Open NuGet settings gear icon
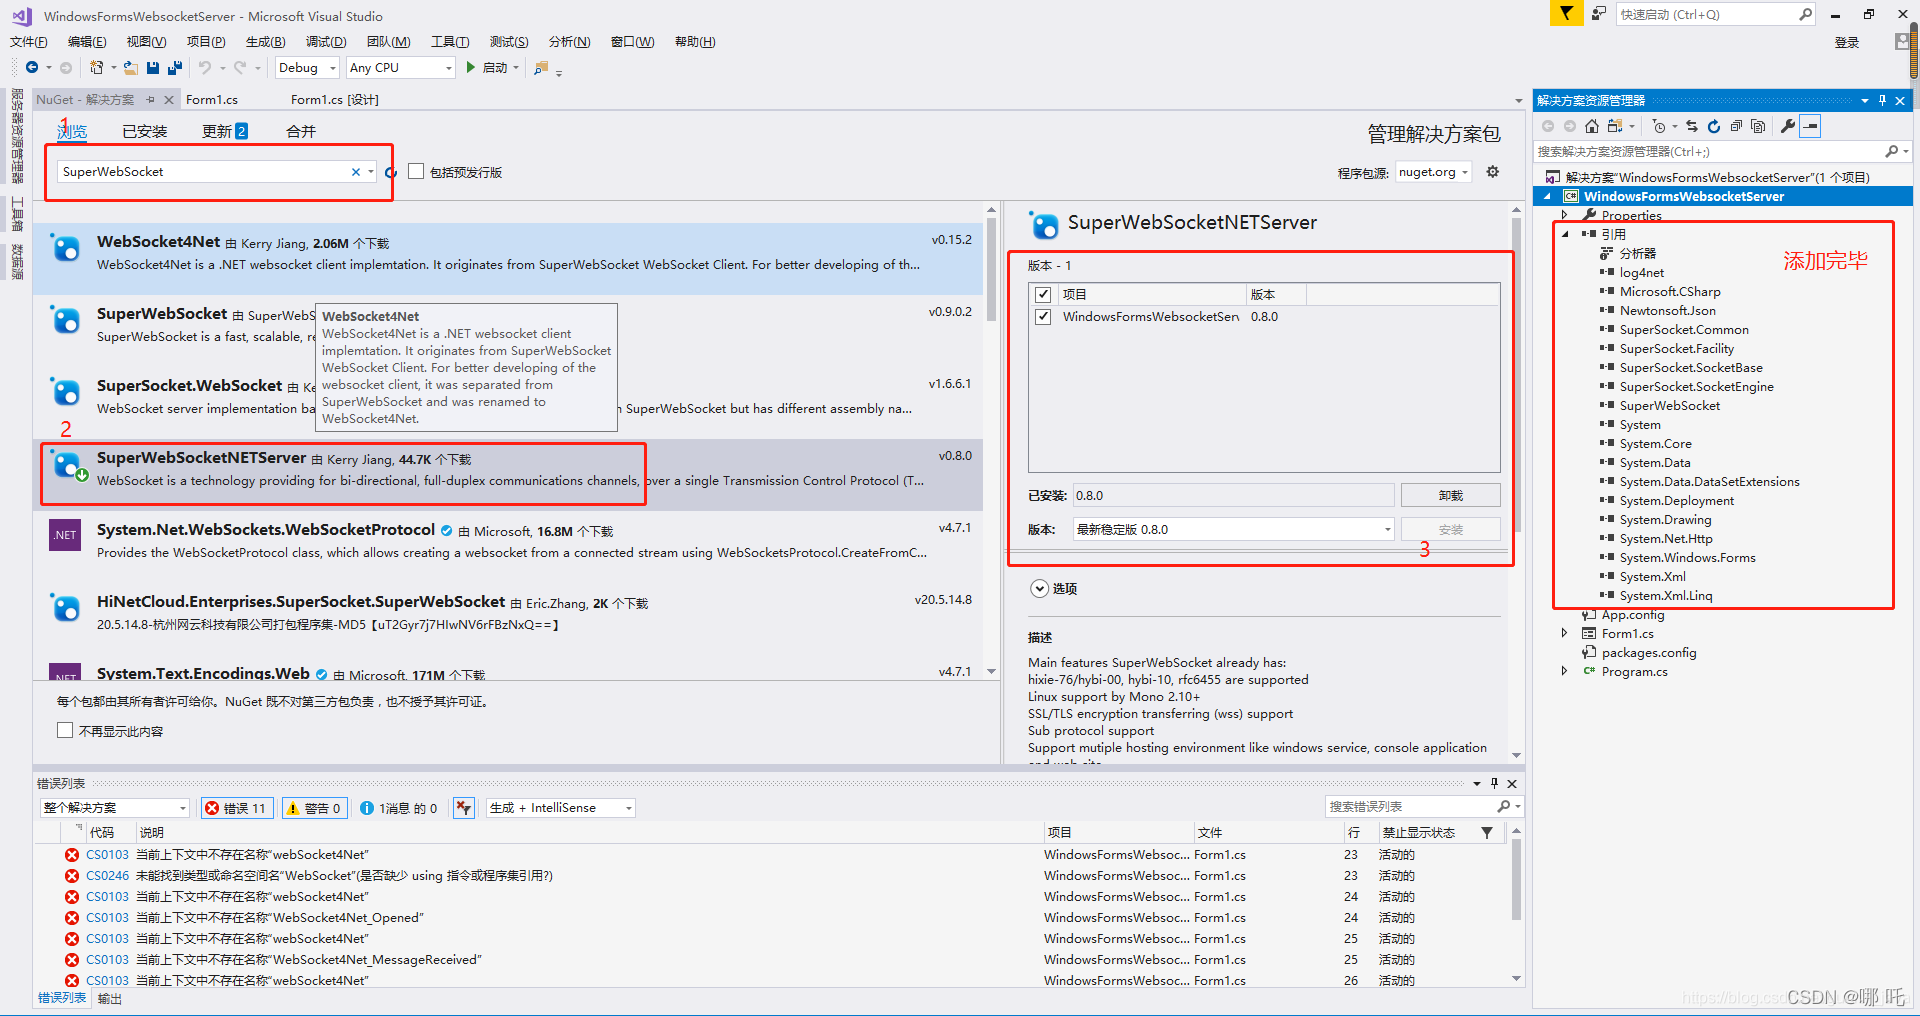The height and width of the screenshot is (1016, 1920). (x=1493, y=172)
